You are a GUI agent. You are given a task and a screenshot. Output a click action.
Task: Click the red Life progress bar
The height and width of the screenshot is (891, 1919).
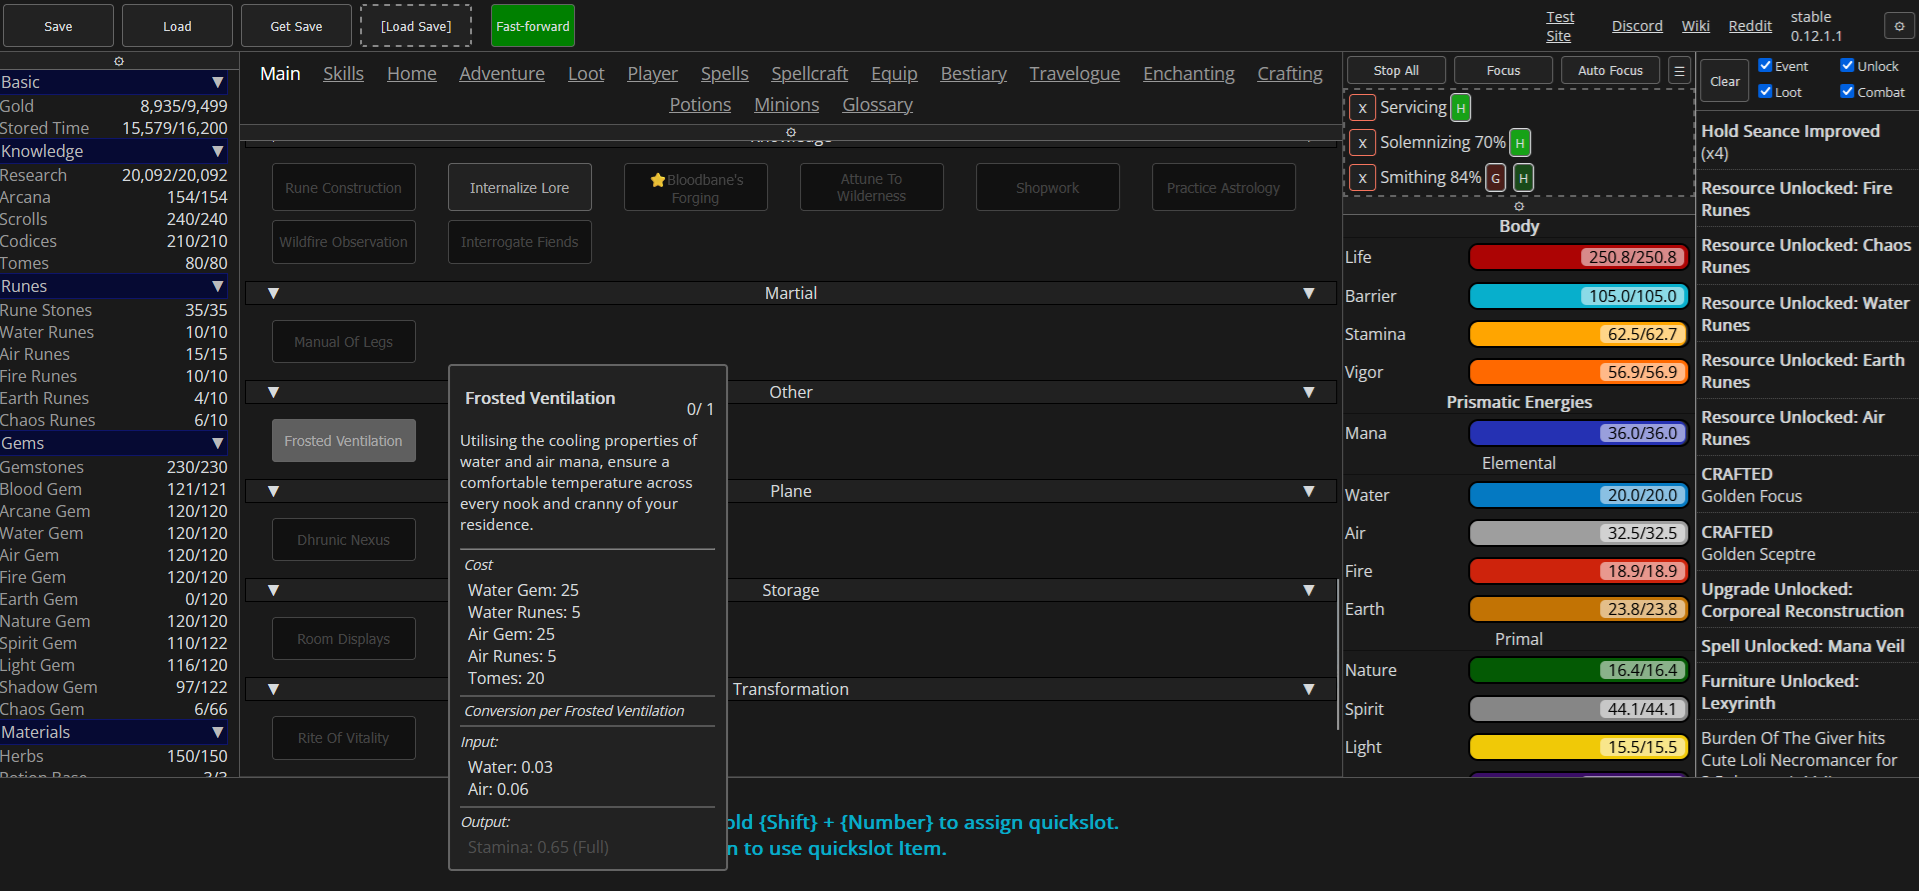[1578, 257]
